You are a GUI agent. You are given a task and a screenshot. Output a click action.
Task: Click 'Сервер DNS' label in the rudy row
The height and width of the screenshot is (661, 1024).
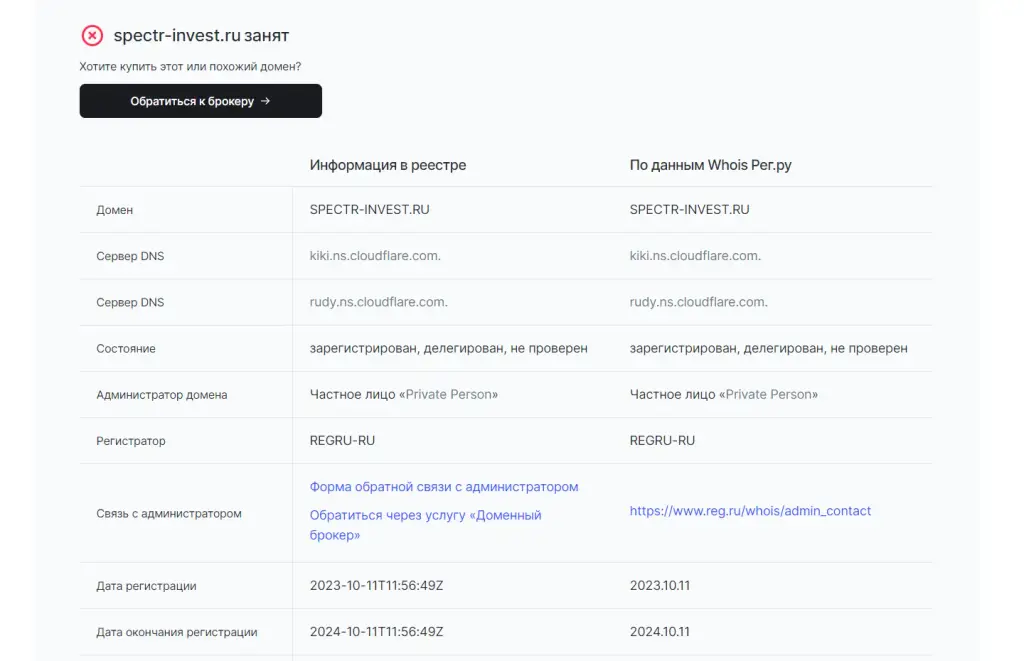[x=130, y=302]
